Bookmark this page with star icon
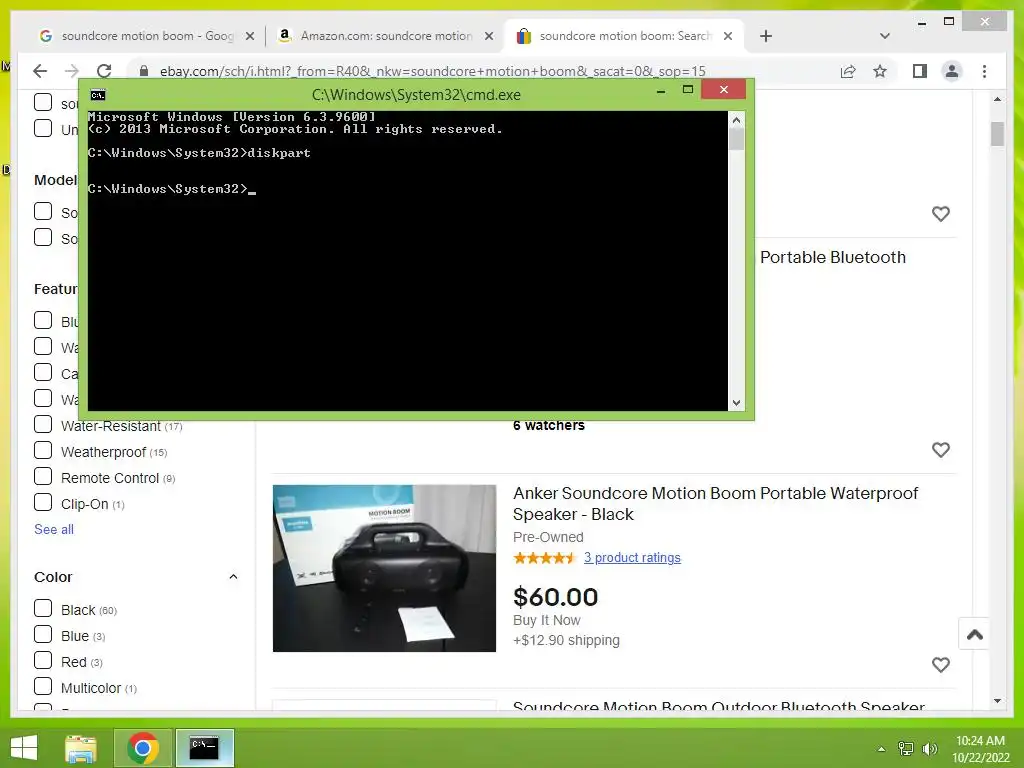The height and width of the screenshot is (768, 1024). (880, 71)
